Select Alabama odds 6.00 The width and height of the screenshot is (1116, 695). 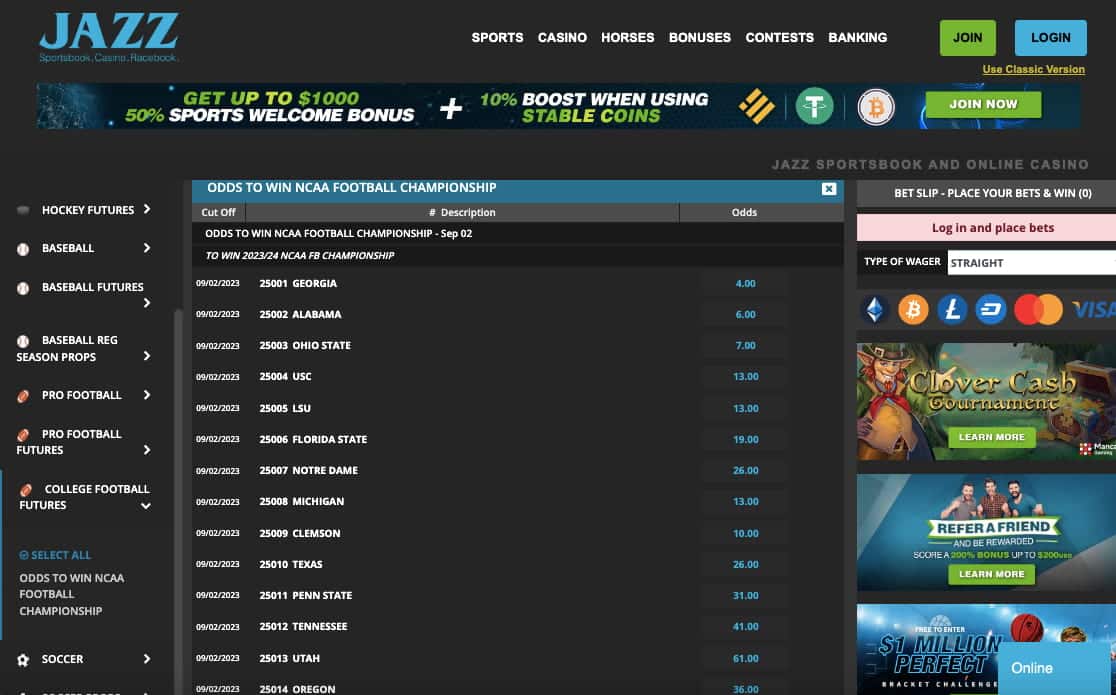(745, 315)
